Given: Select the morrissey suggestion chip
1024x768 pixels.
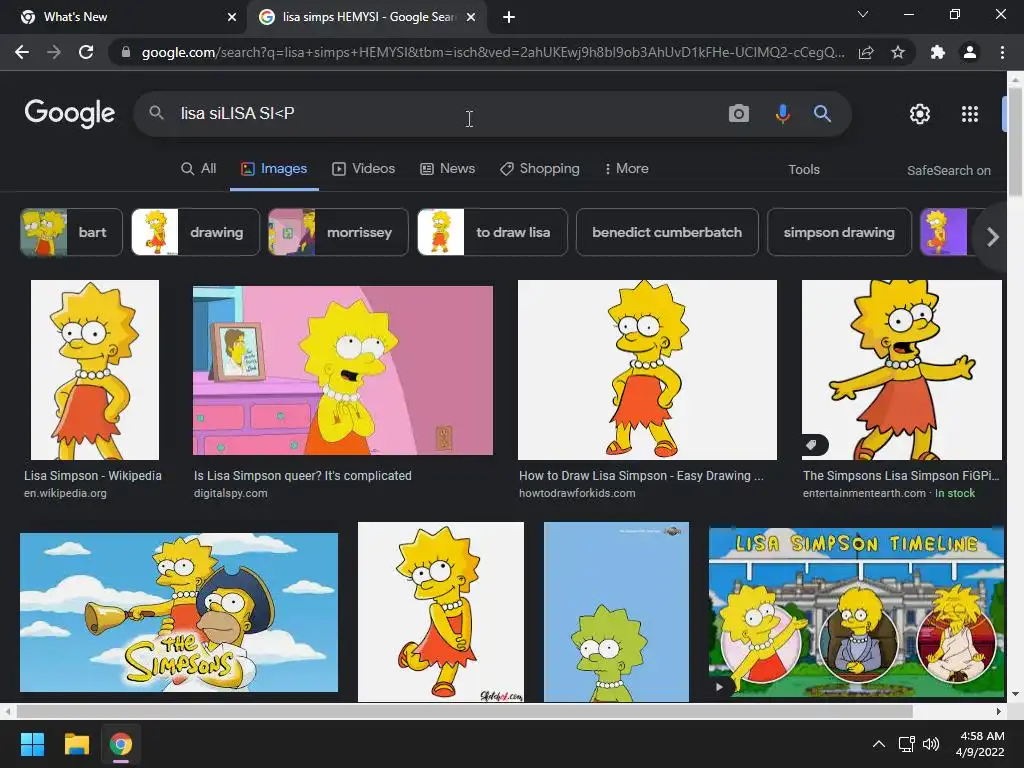Looking at the screenshot, I should pos(338,232).
